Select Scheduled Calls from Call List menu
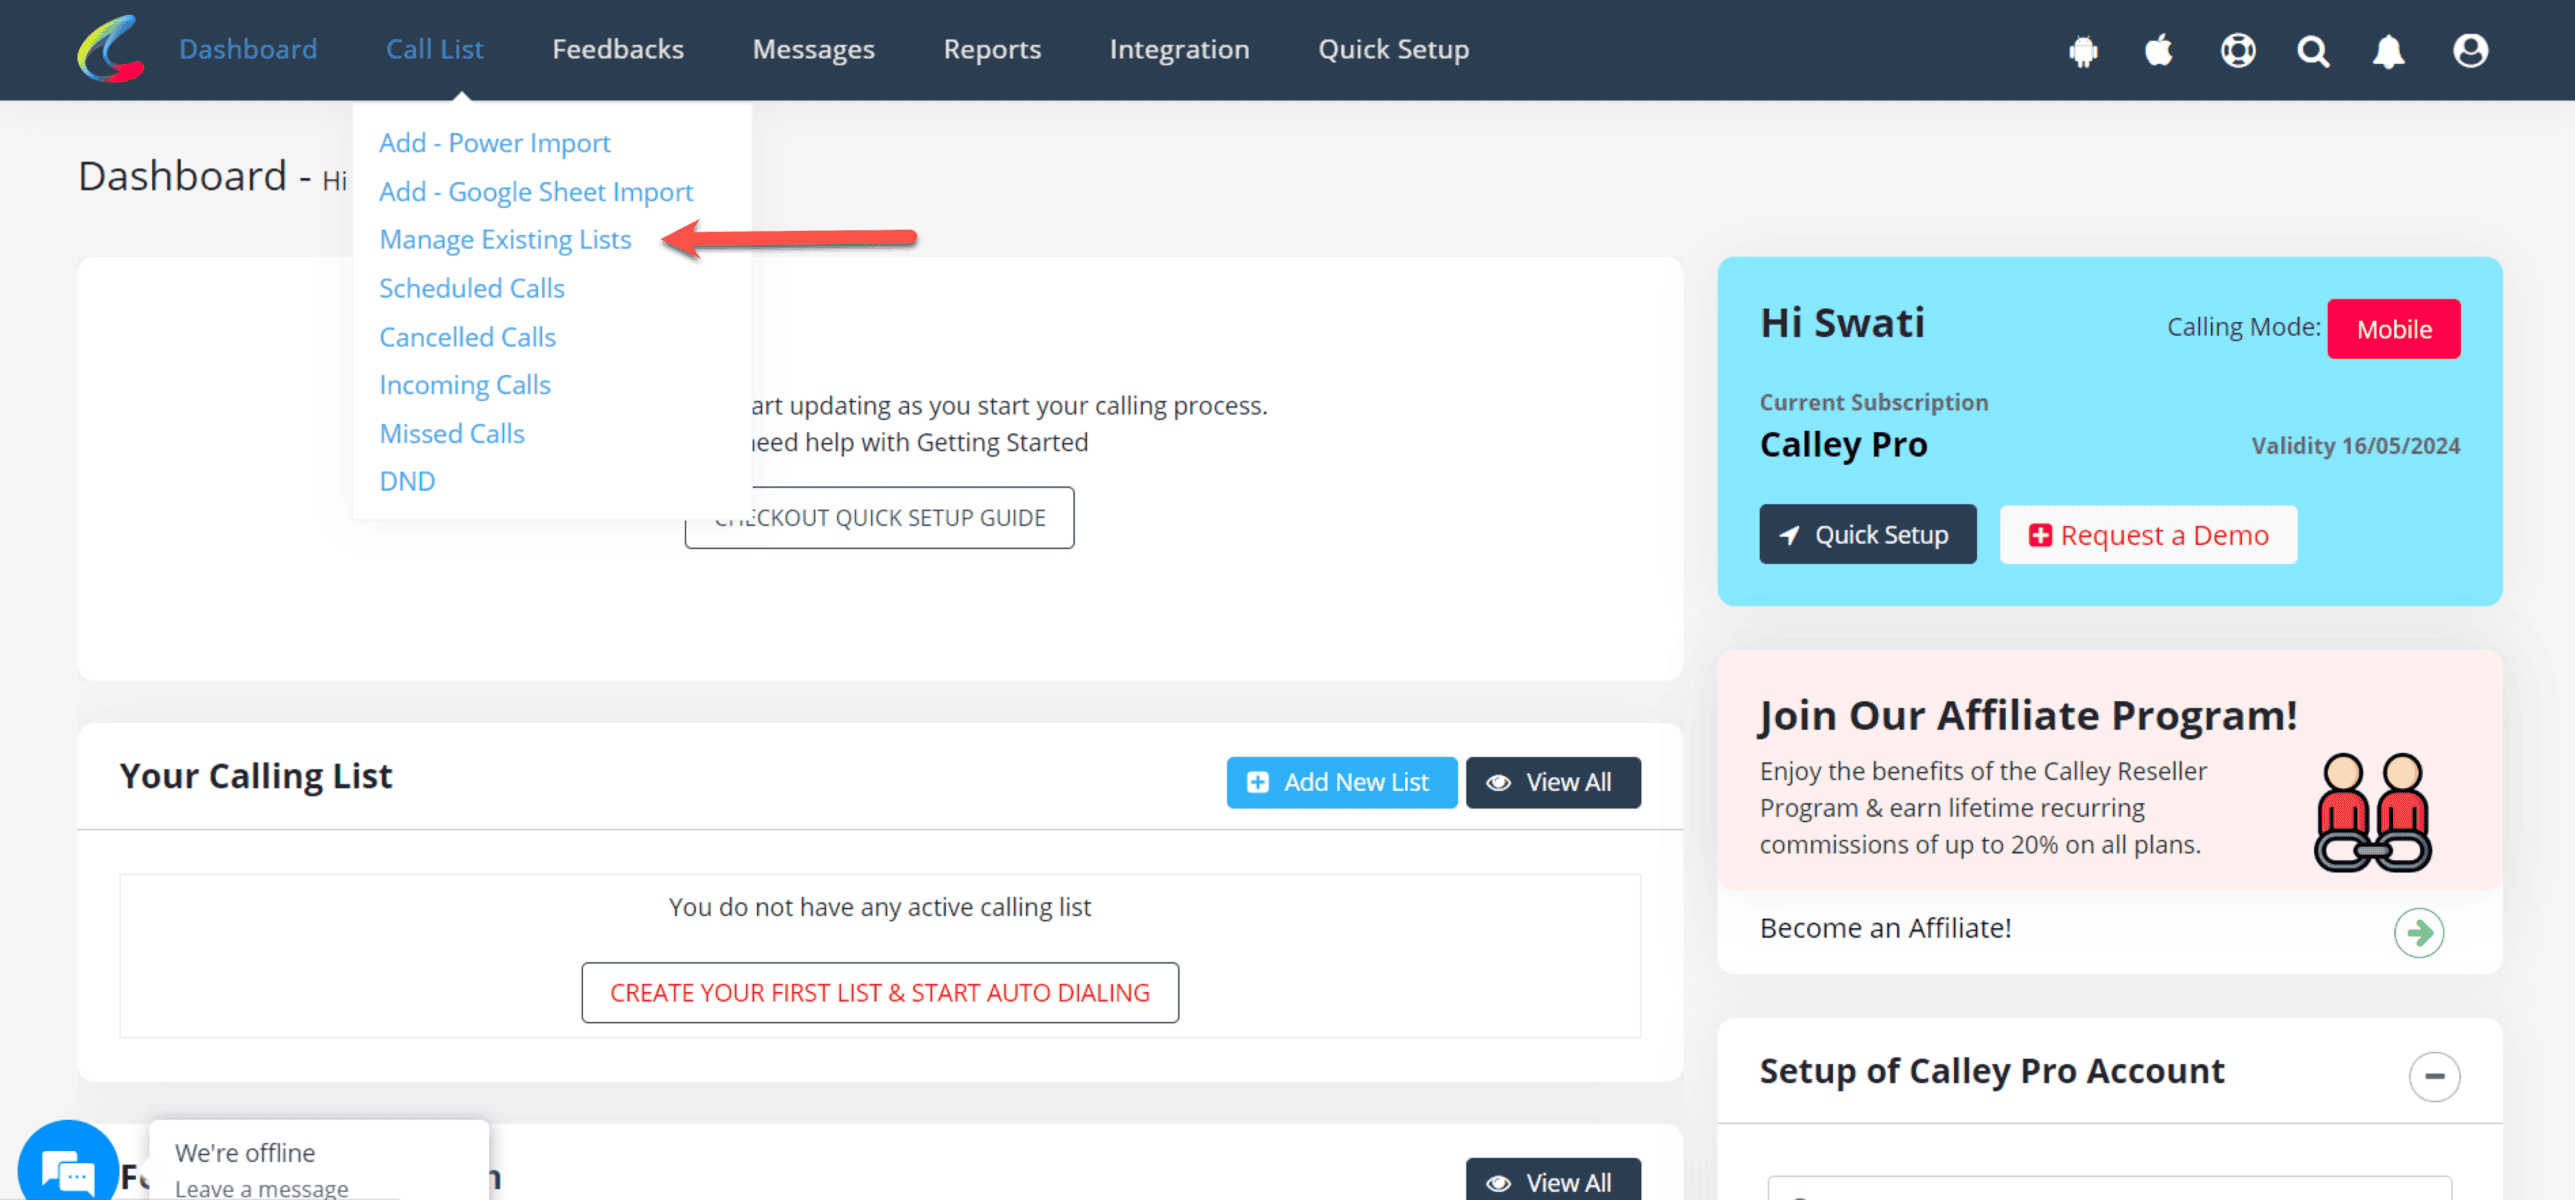 (471, 287)
